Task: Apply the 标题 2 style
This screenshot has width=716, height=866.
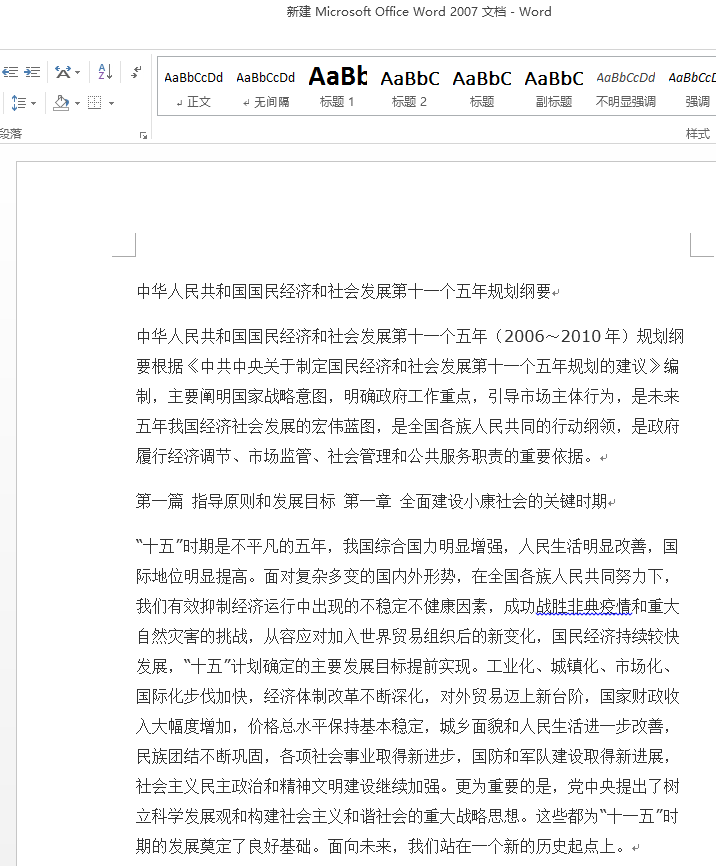Action: click(409, 87)
